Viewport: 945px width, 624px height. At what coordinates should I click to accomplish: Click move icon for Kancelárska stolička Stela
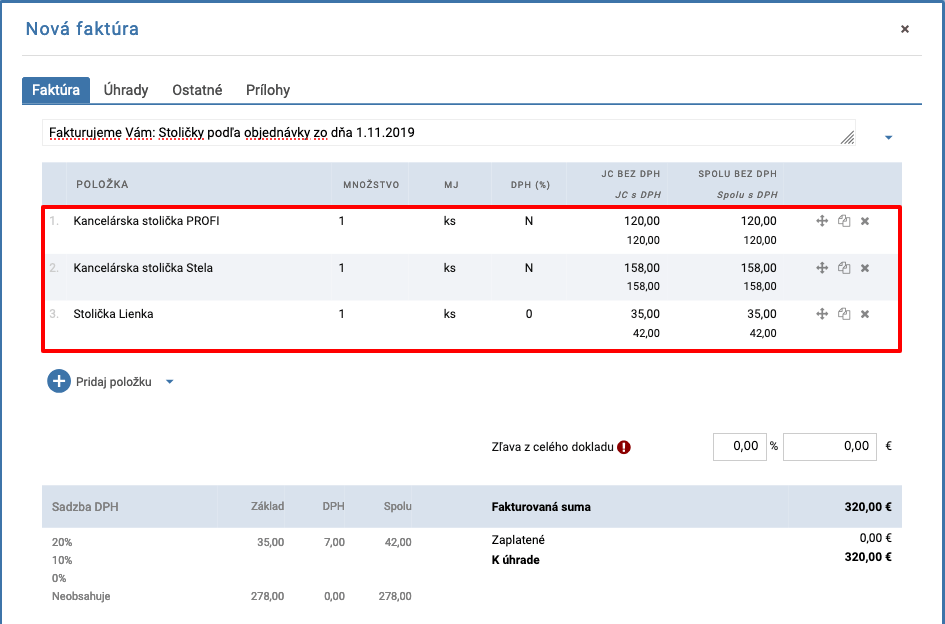point(822,268)
